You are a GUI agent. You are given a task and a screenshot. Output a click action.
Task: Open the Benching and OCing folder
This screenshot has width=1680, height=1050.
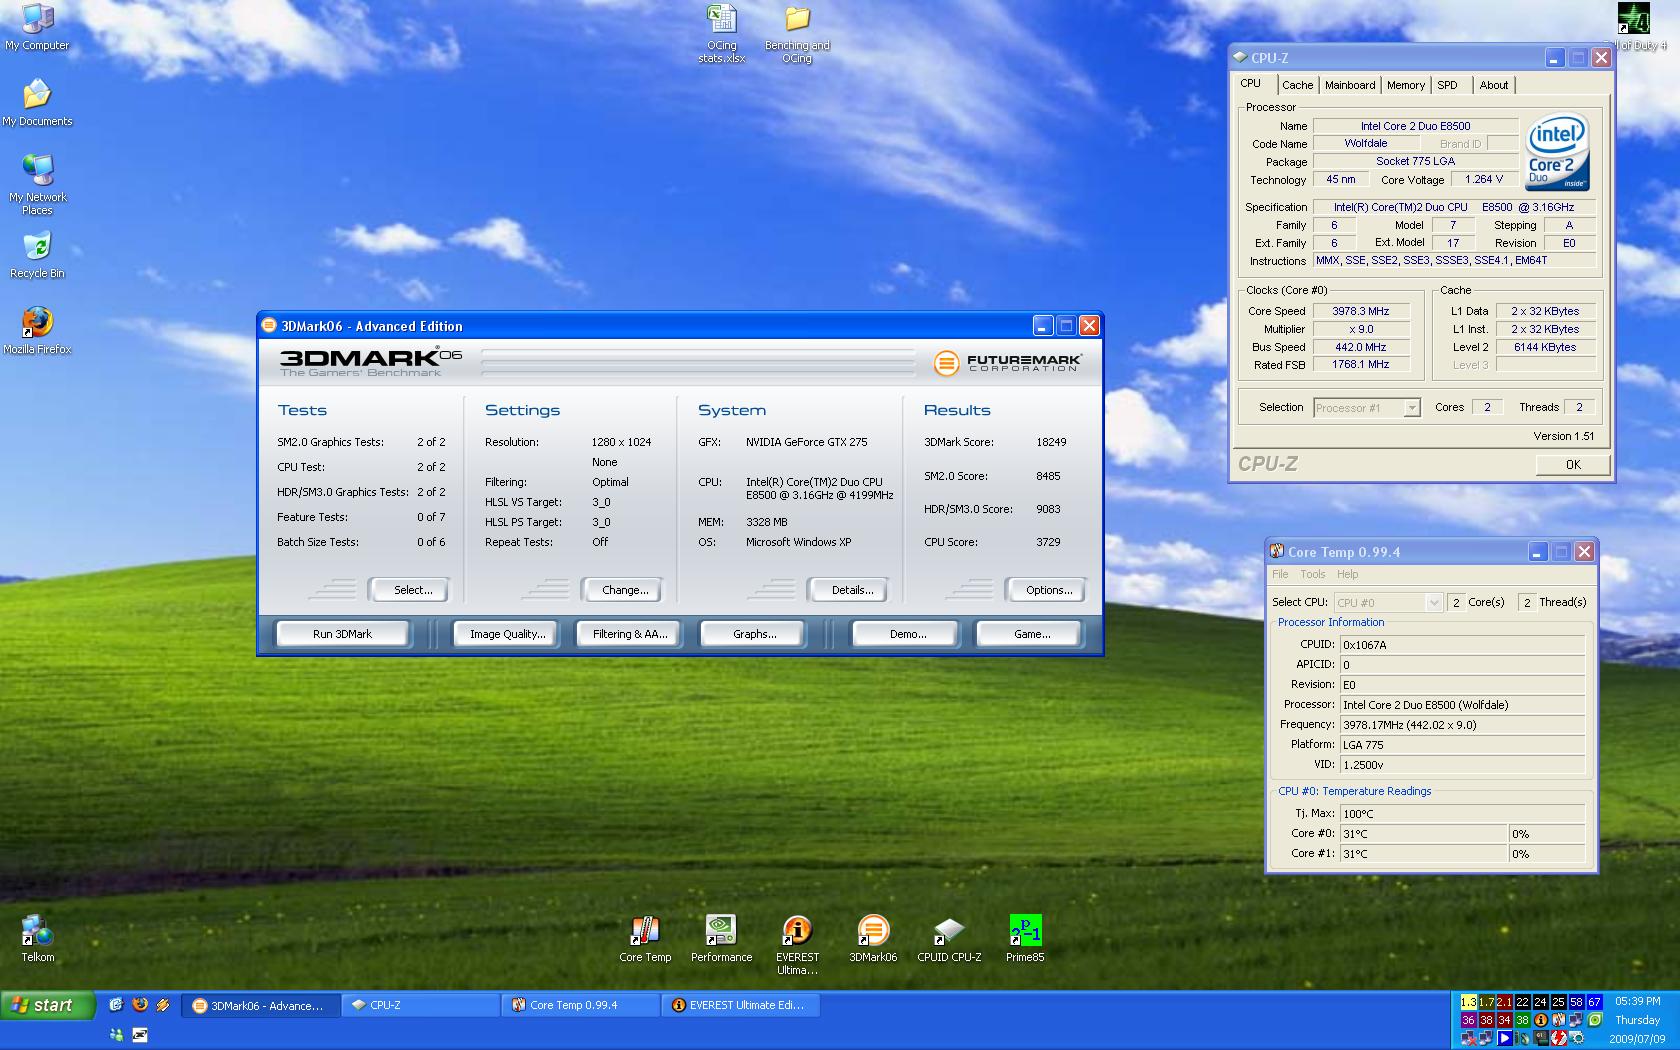[797, 33]
